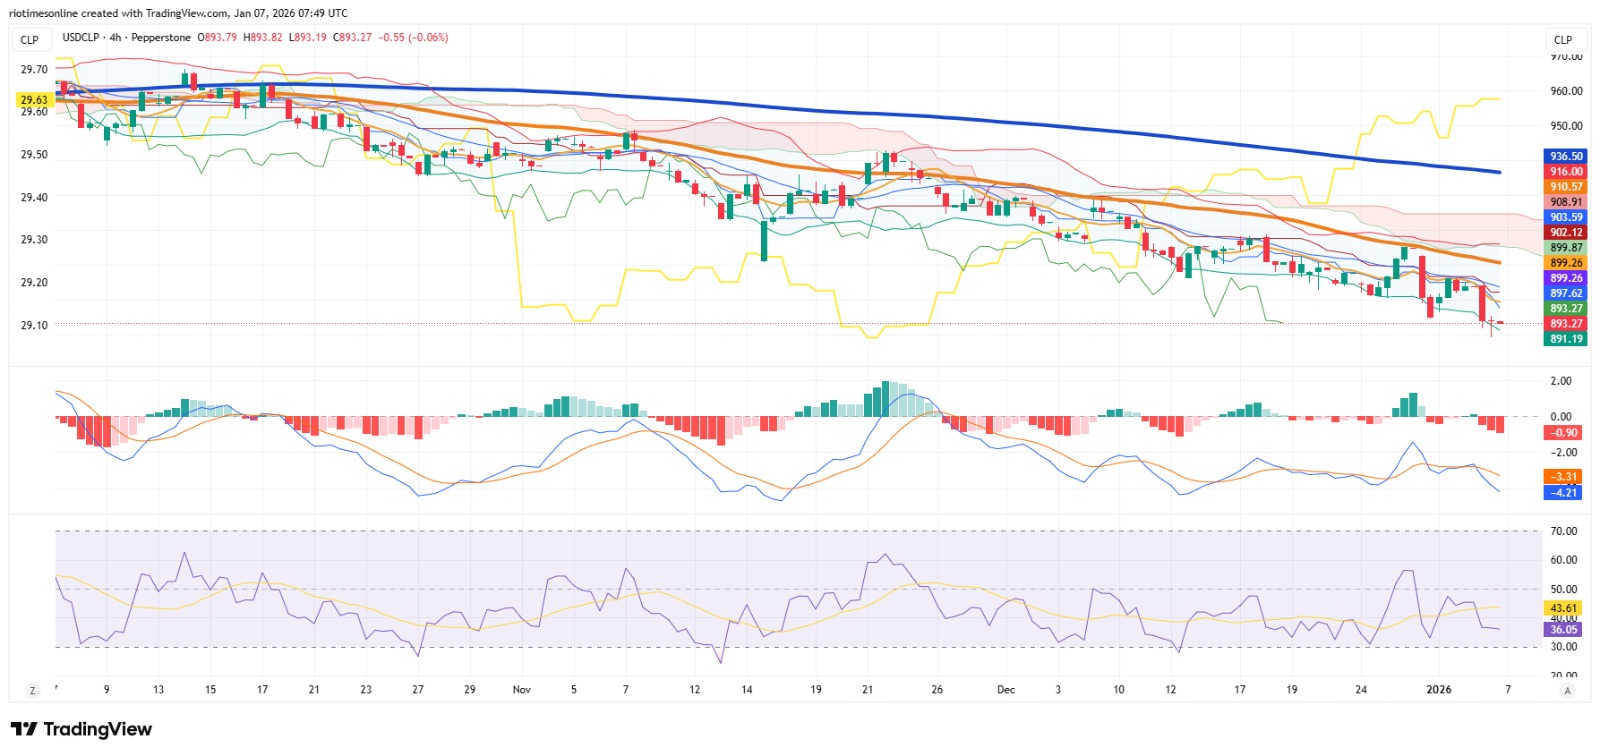The width and height of the screenshot is (1600, 756).
Task: Select the 4h interval label in legend
Action: 115,37
